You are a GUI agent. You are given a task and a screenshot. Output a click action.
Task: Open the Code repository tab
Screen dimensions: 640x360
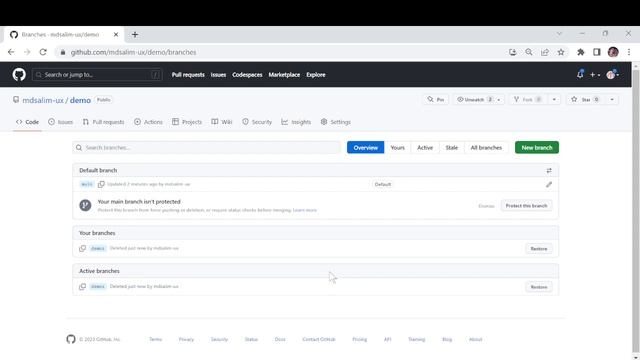pyautogui.click(x=27, y=122)
